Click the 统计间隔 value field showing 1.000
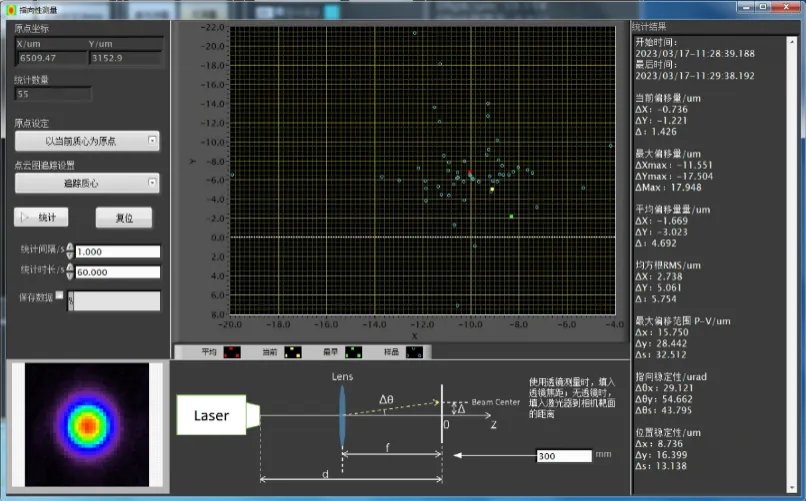 coord(118,251)
